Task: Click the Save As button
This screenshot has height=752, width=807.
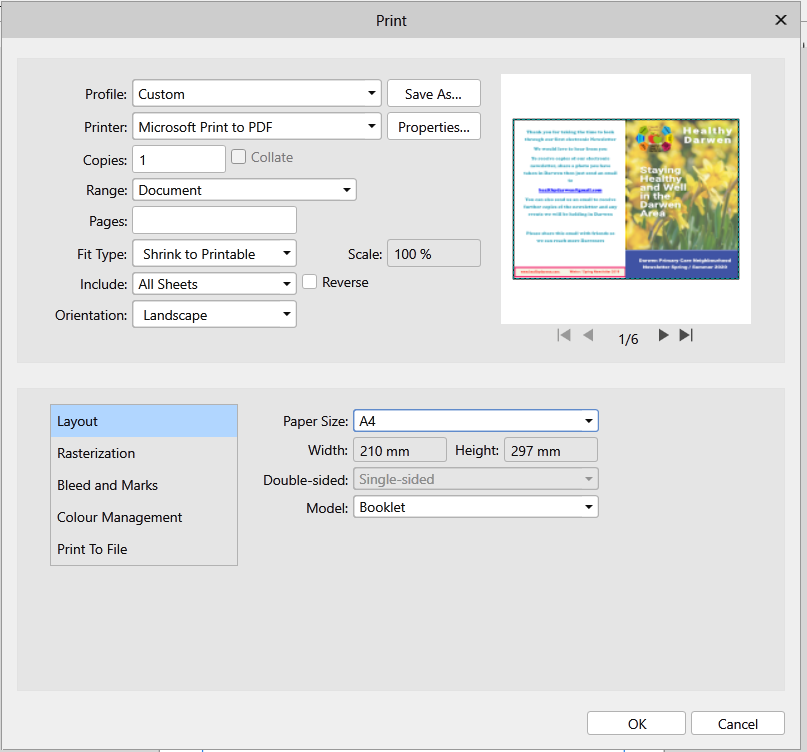Action: (433, 93)
